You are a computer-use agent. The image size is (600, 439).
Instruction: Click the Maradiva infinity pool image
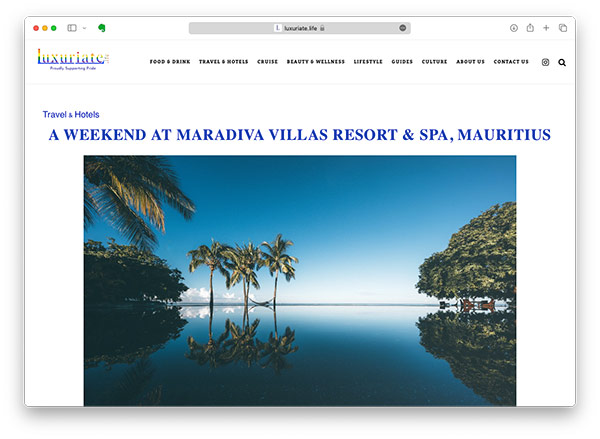click(x=300, y=281)
